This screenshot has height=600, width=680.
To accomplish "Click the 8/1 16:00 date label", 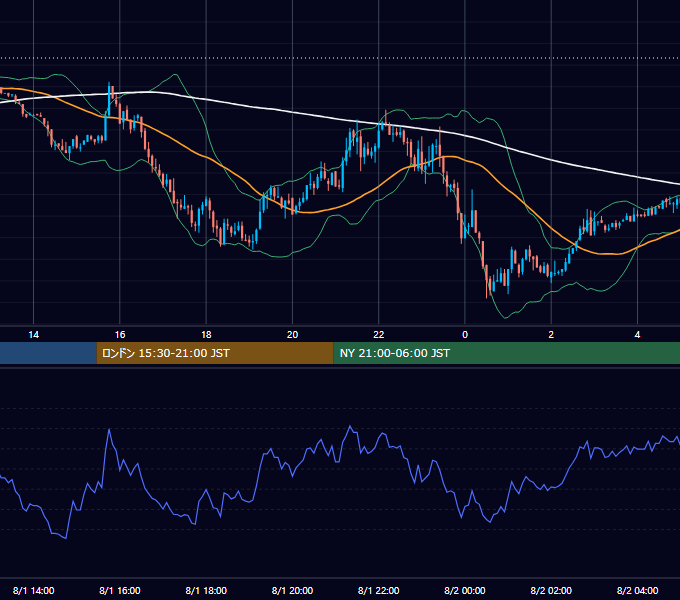I will point(120,590).
